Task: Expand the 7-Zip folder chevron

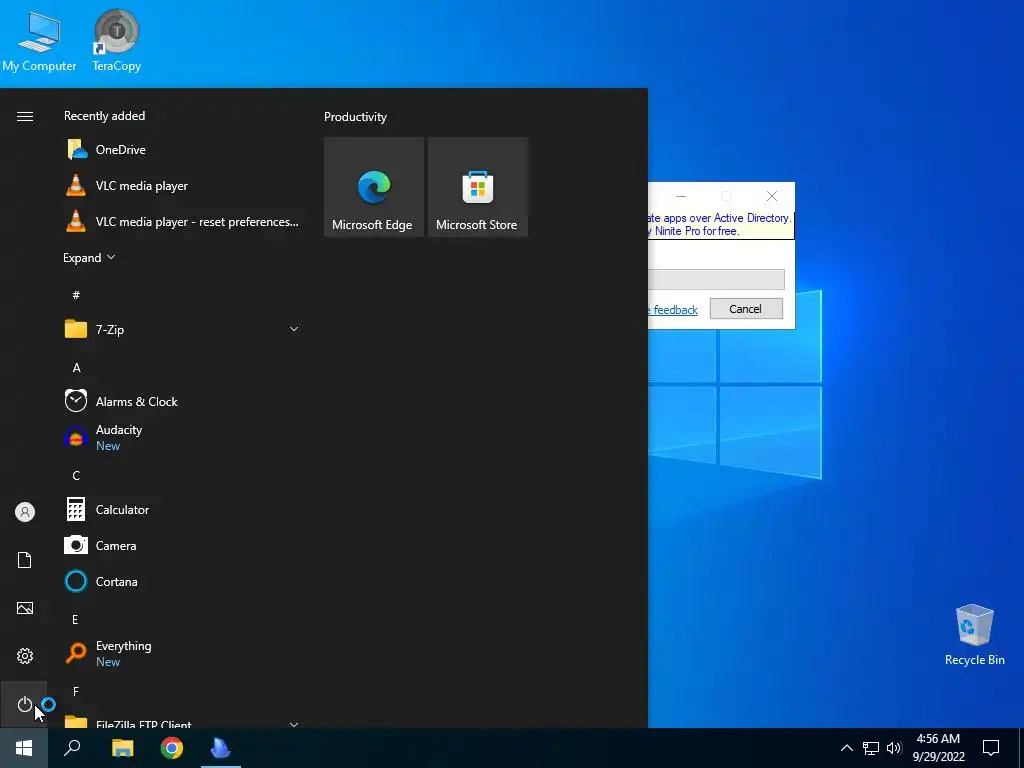Action: point(294,329)
